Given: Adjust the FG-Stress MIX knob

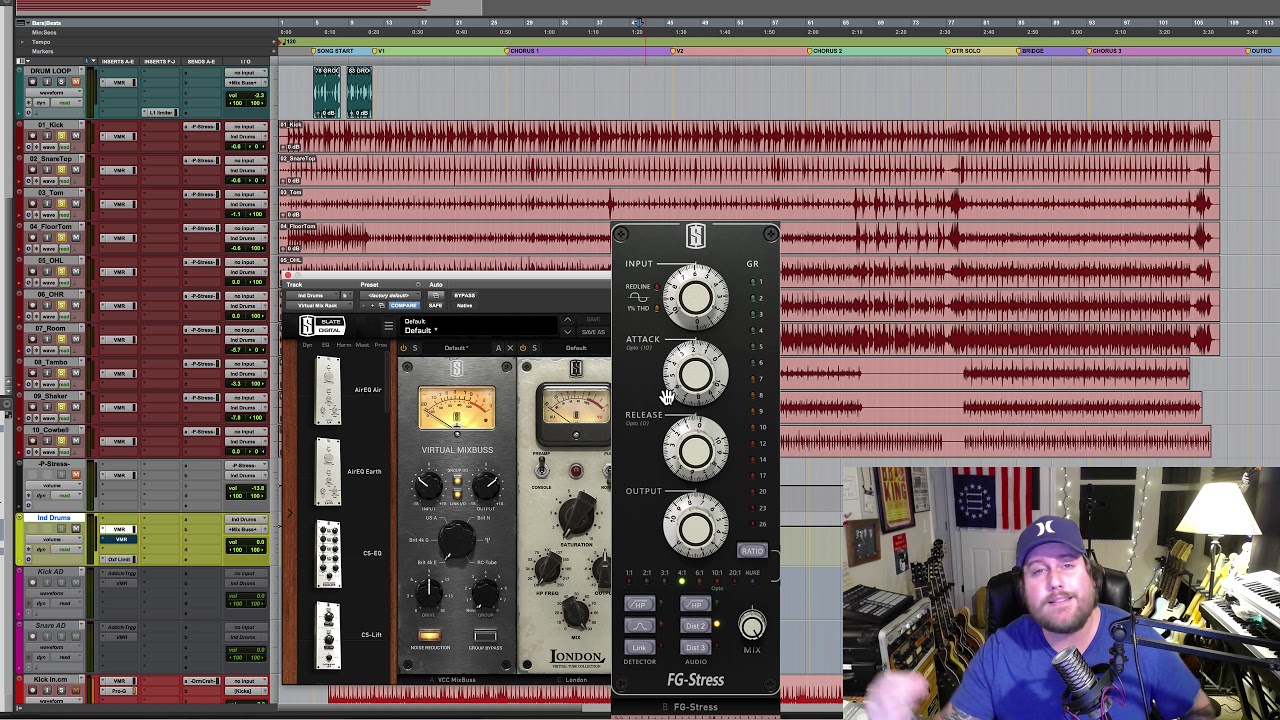Looking at the screenshot, I should tap(751, 626).
